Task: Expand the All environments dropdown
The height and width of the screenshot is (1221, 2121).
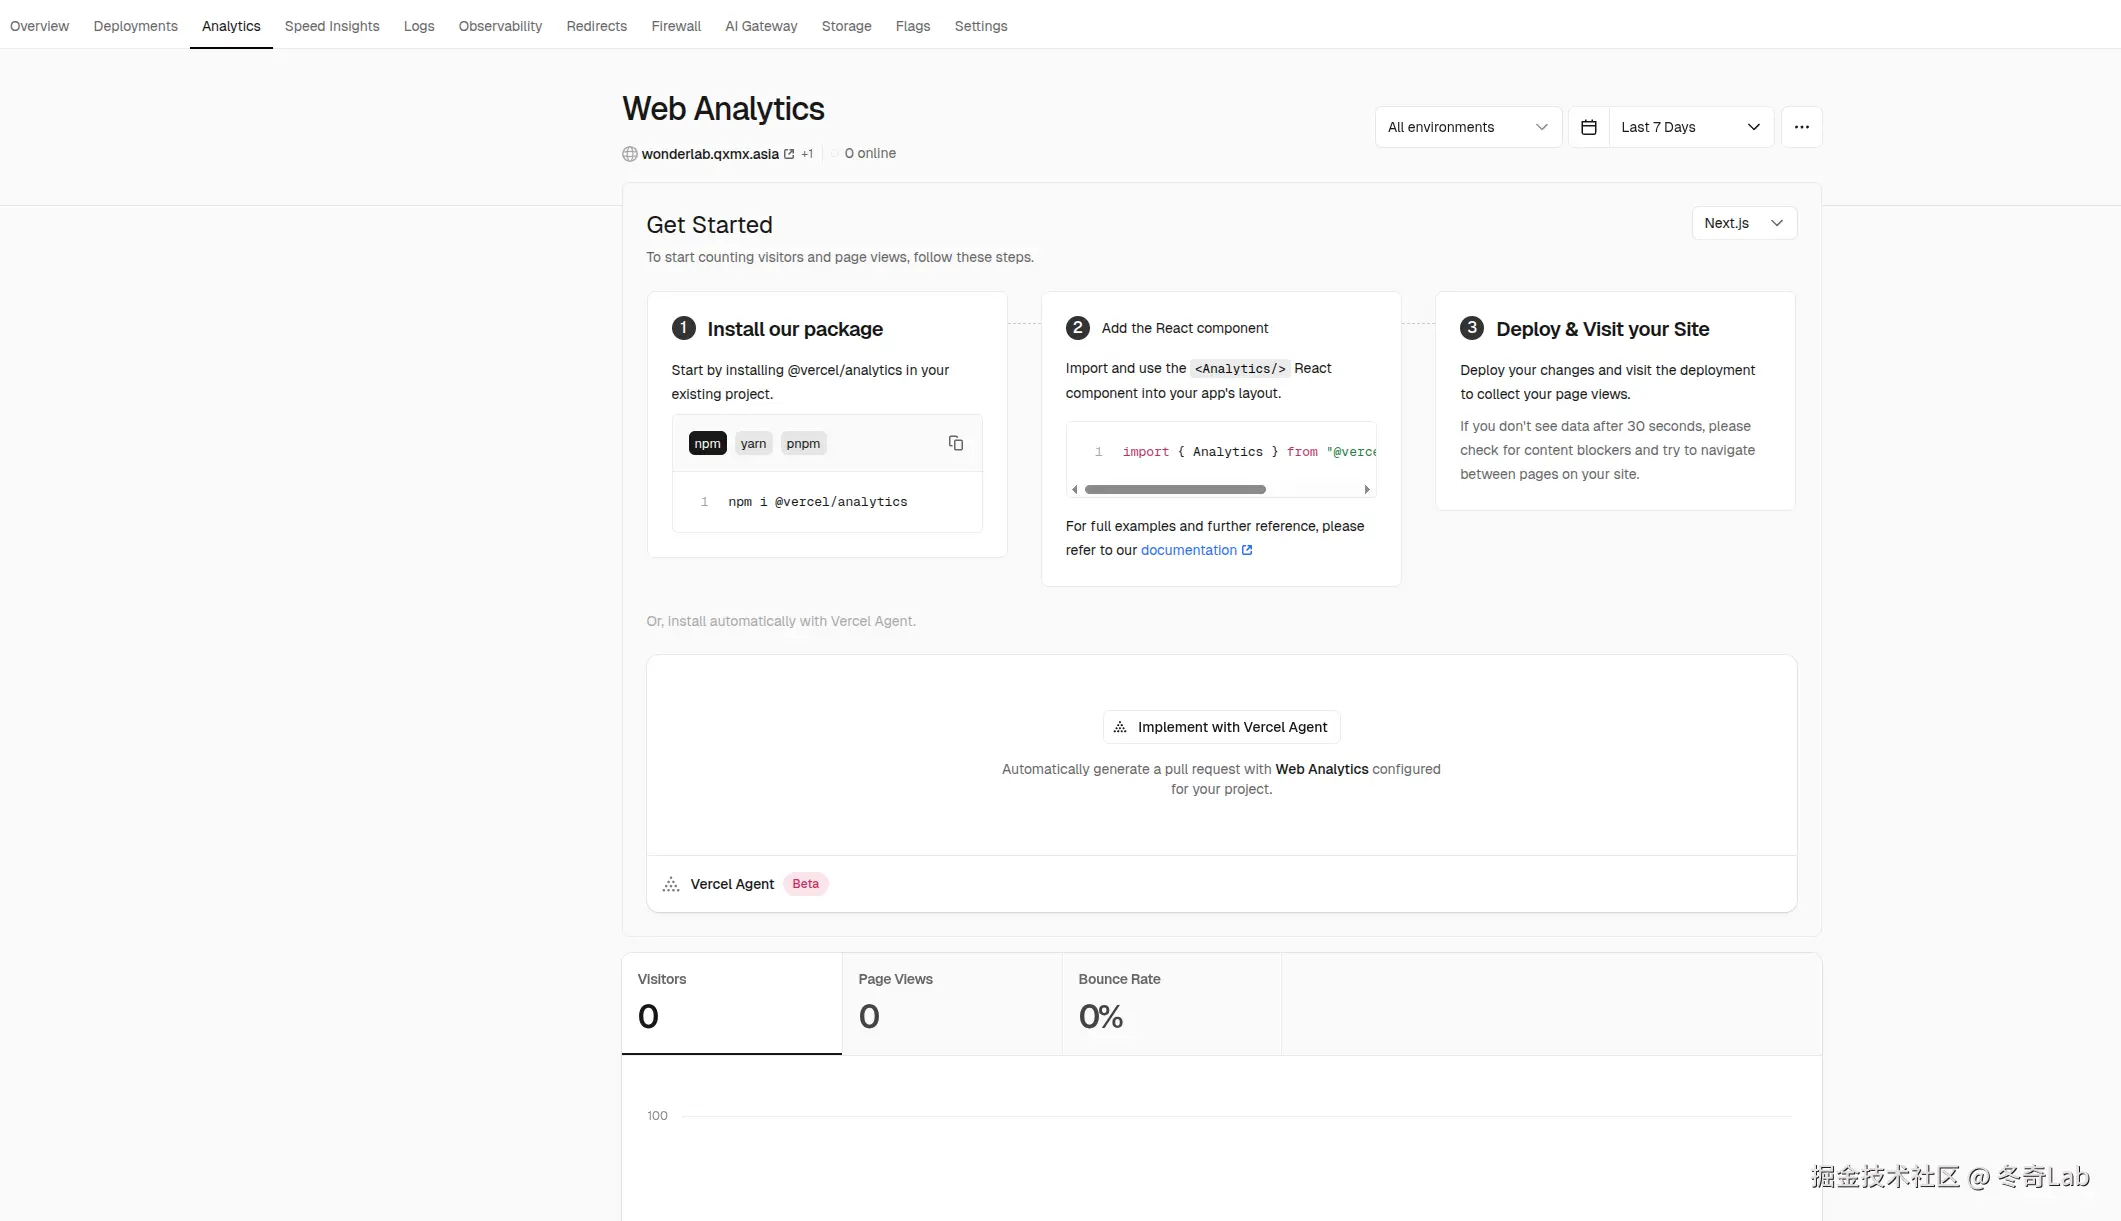Action: [1467, 127]
